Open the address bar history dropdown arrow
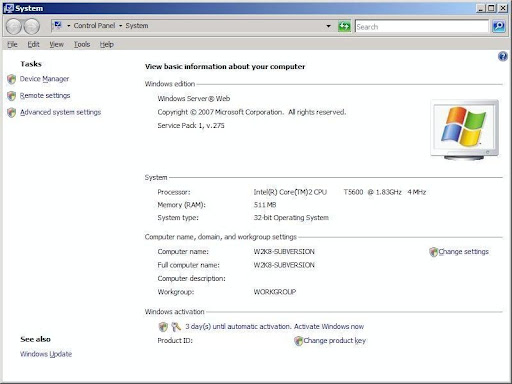Image resolution: width=512 pixels, height=384 pixels. pyautogui.click(x=328, y=26)
